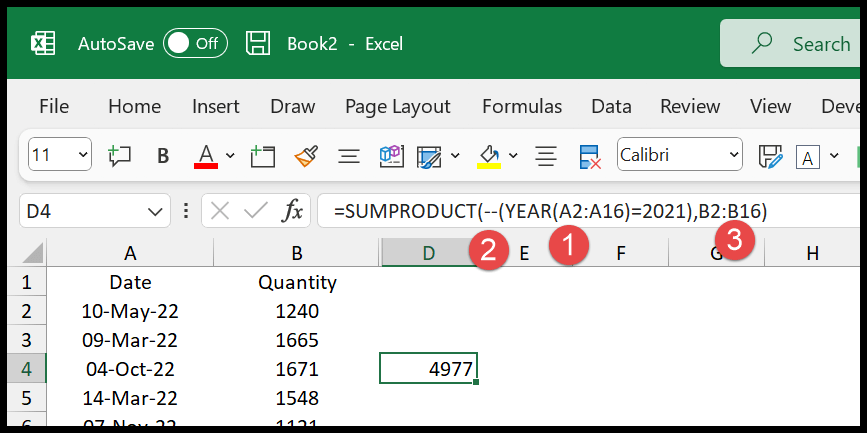The width and height of the screenshot is (867, 433).
Task: Click the 3D cubes models icon
Action: coord(392,156)
